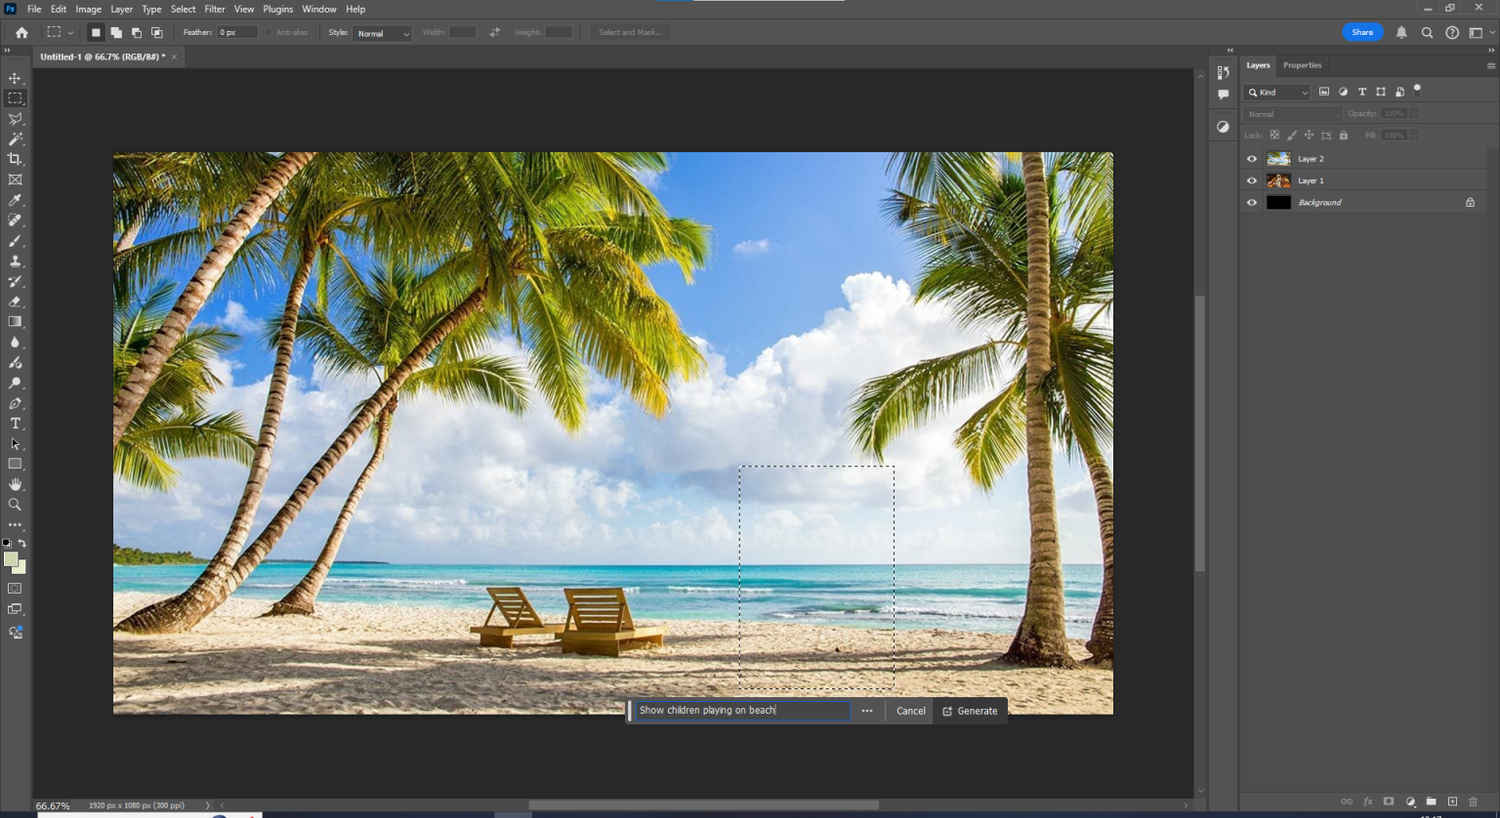Hide the Background layer
1500x818 pixels.
point(1251,202)
